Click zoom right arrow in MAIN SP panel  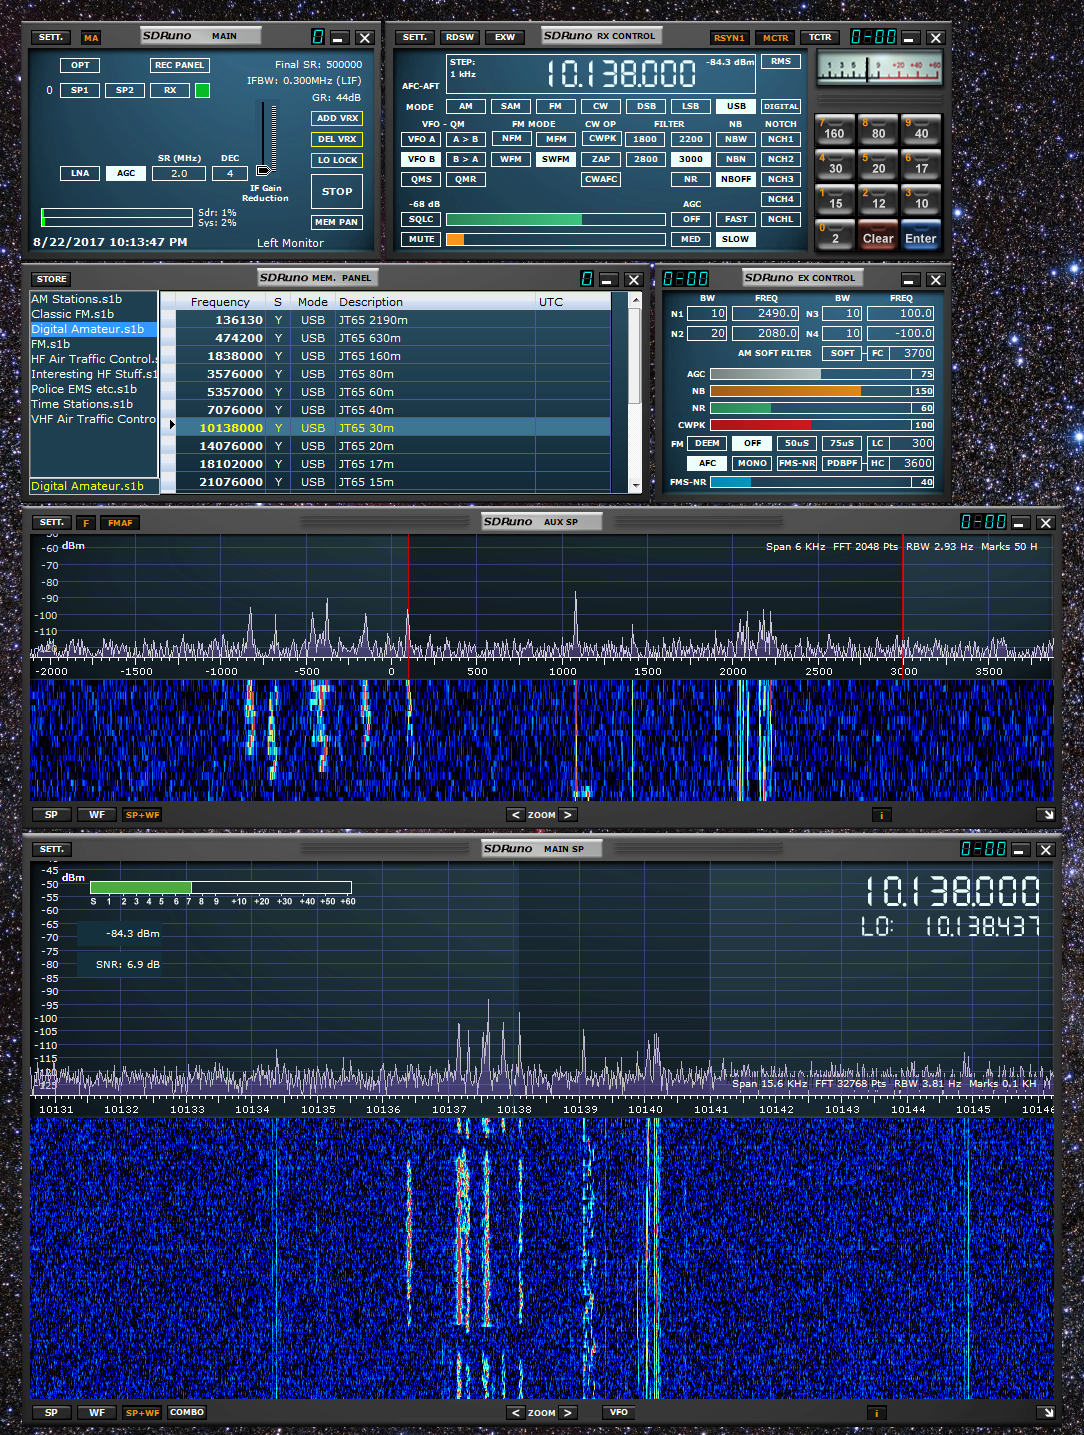pos(567,1413)
